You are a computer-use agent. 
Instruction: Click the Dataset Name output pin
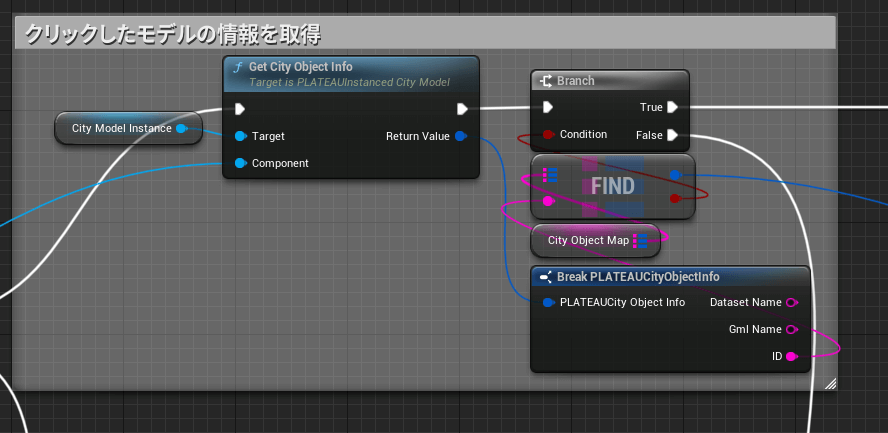pos(791,302)
